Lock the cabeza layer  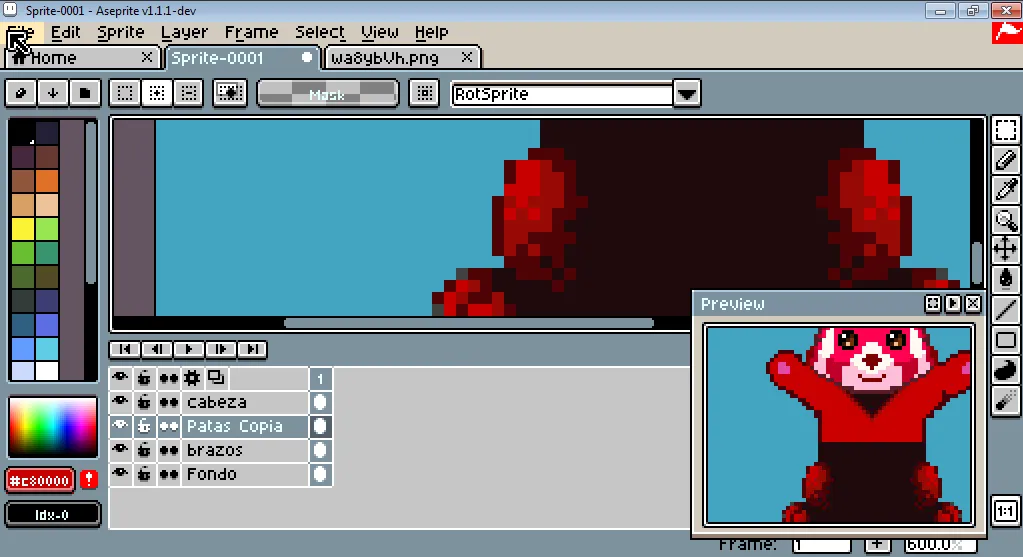click(144, 402)
